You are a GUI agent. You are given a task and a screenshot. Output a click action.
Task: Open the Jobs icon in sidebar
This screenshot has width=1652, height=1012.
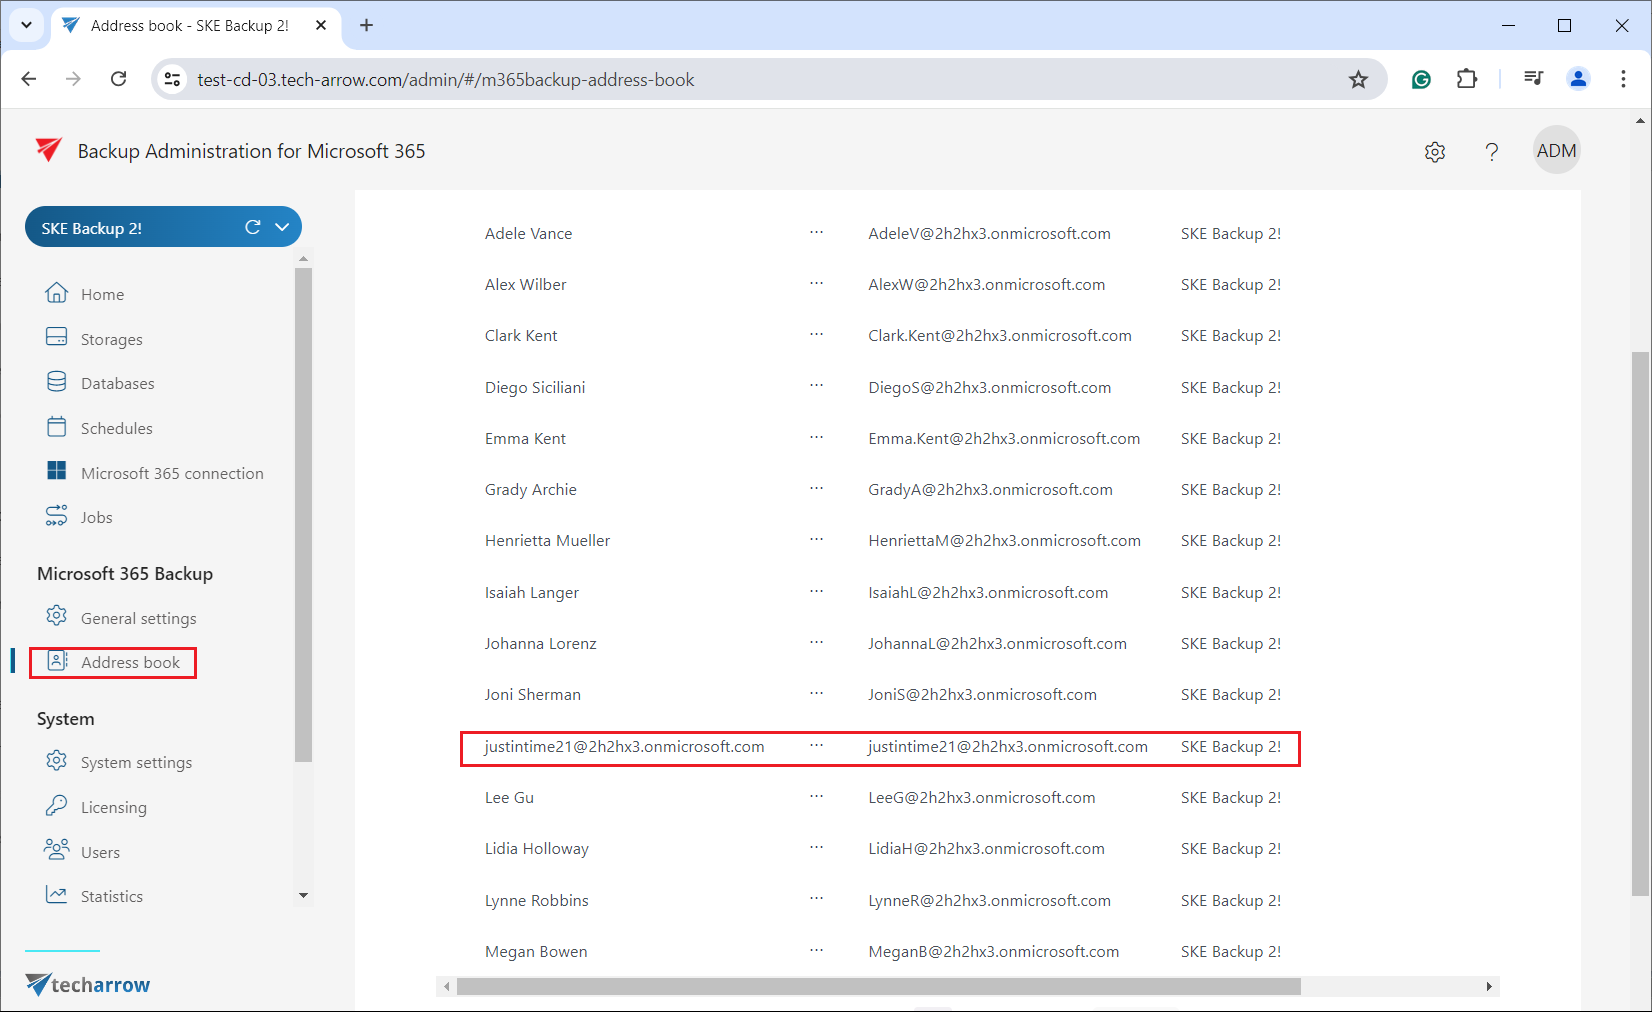pyautogui.click(x=57, y=516)
